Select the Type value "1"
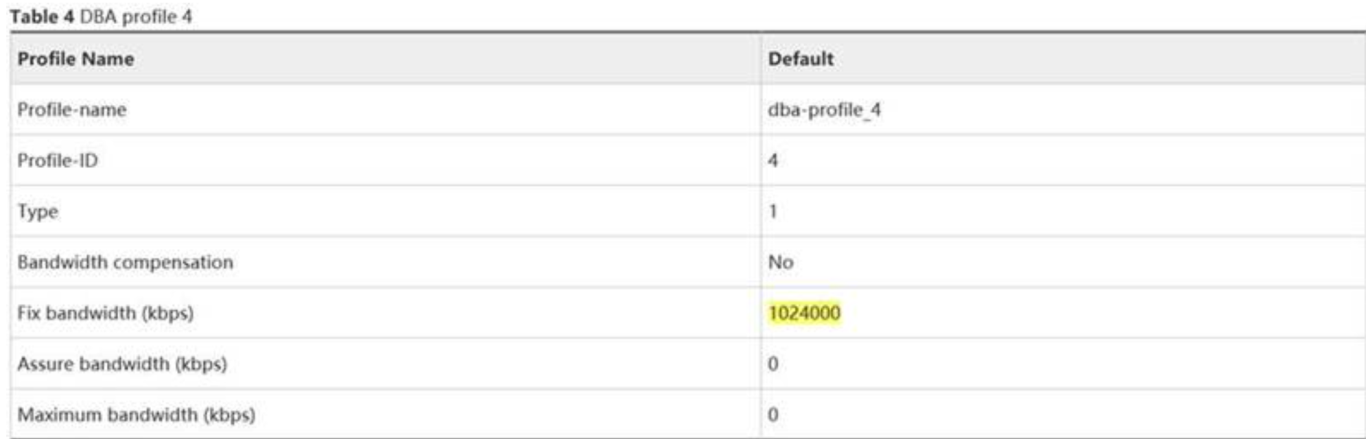 (773, 211)
